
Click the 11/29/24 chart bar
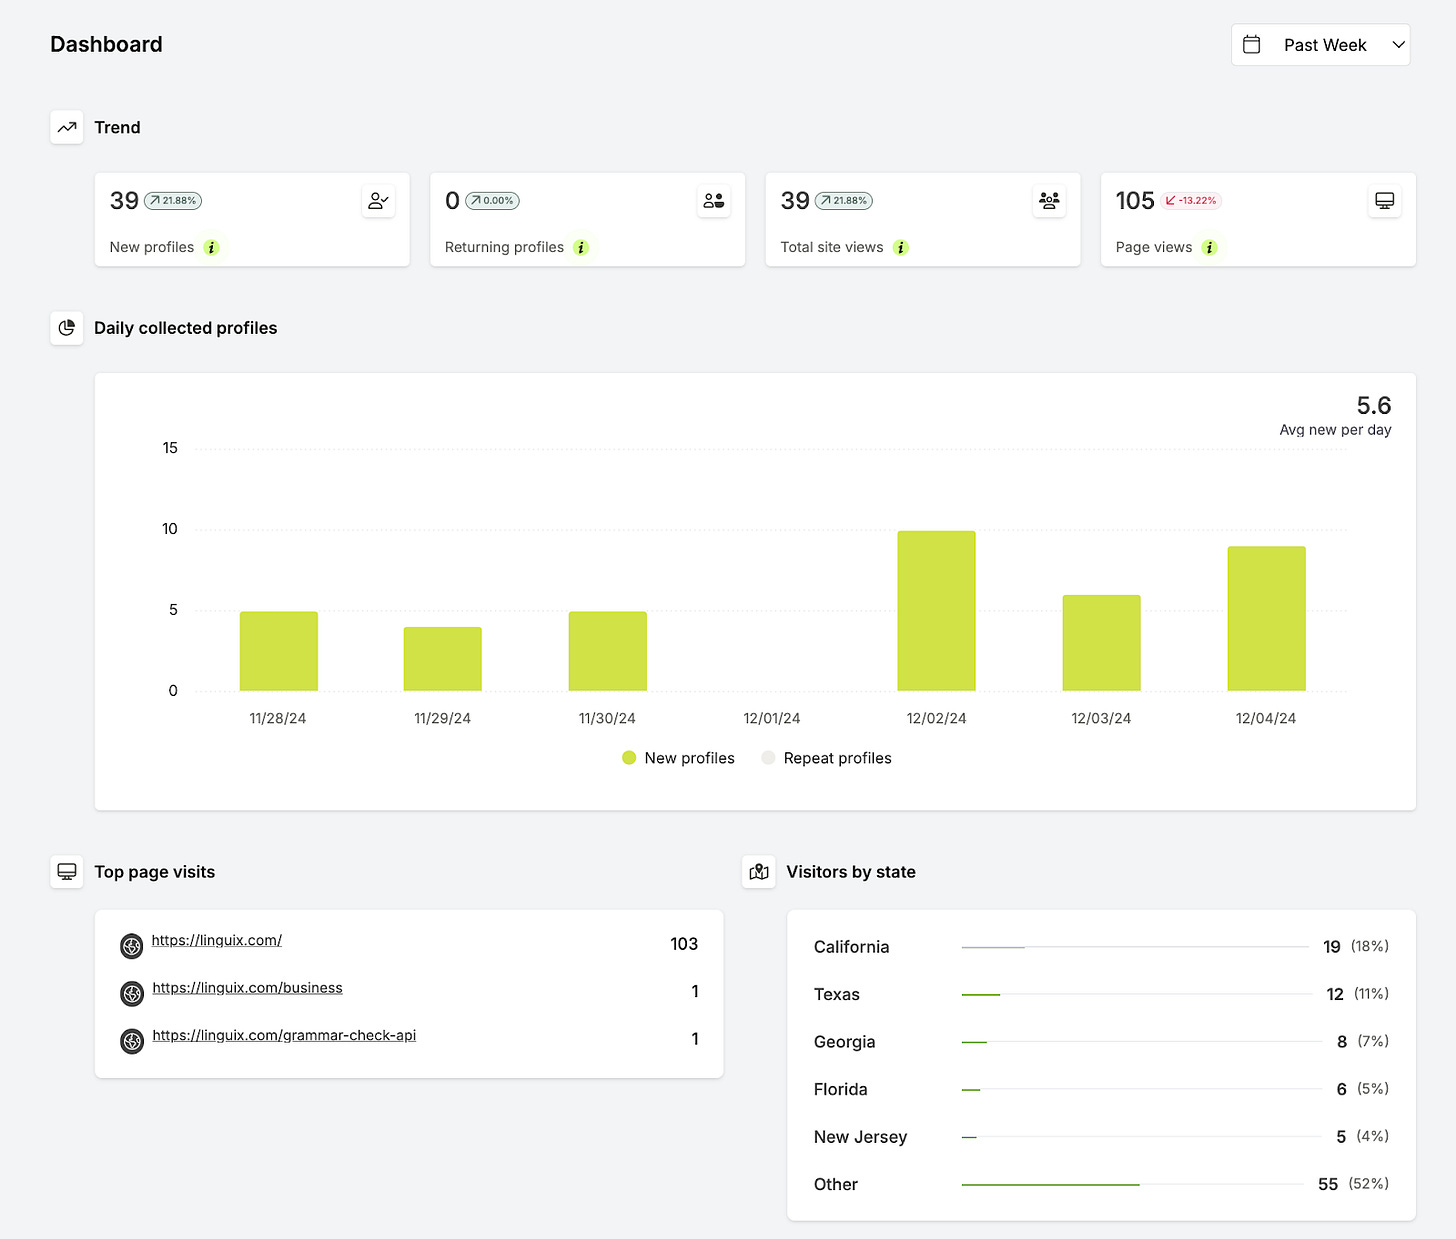pos(443,659)
